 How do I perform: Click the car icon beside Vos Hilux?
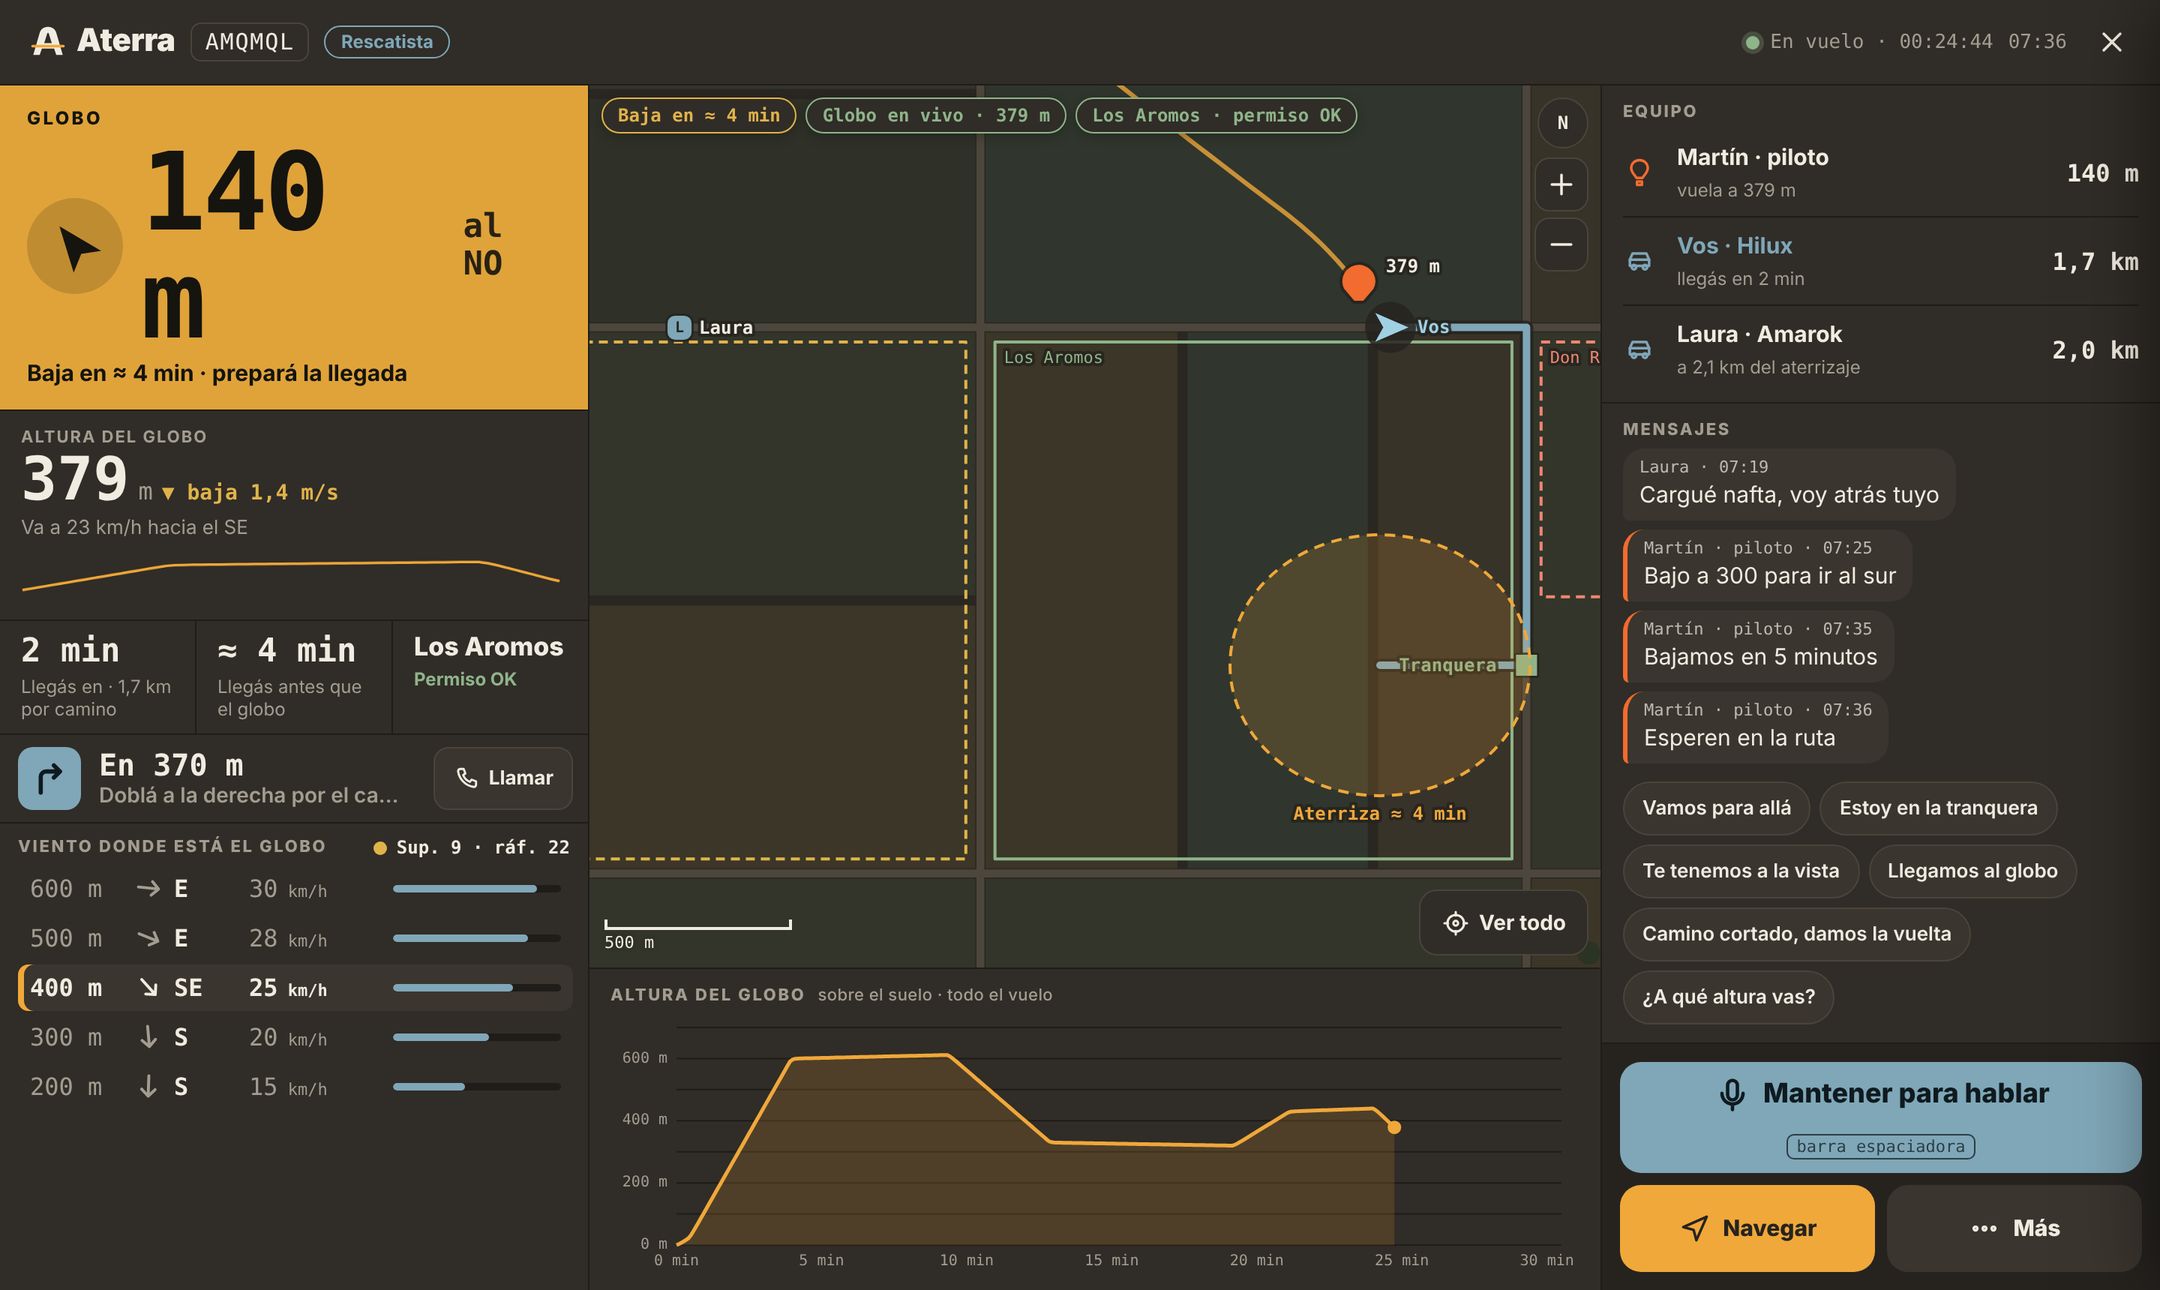(x=1639, y=261)
